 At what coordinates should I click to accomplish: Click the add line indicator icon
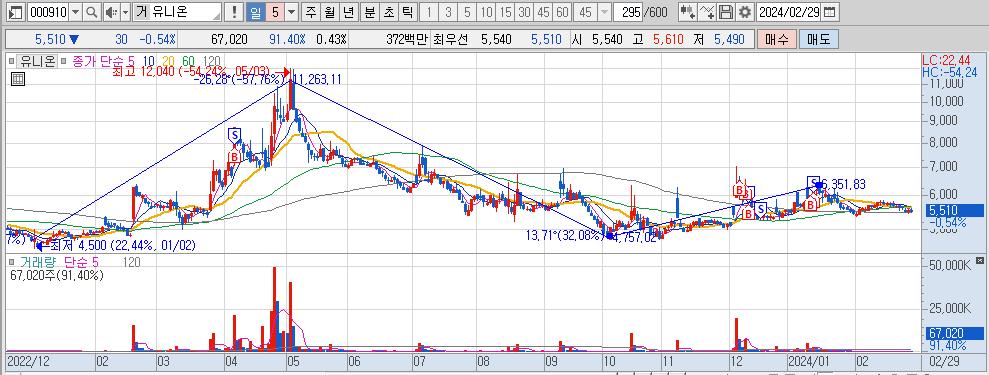click(x=708, y=12)
